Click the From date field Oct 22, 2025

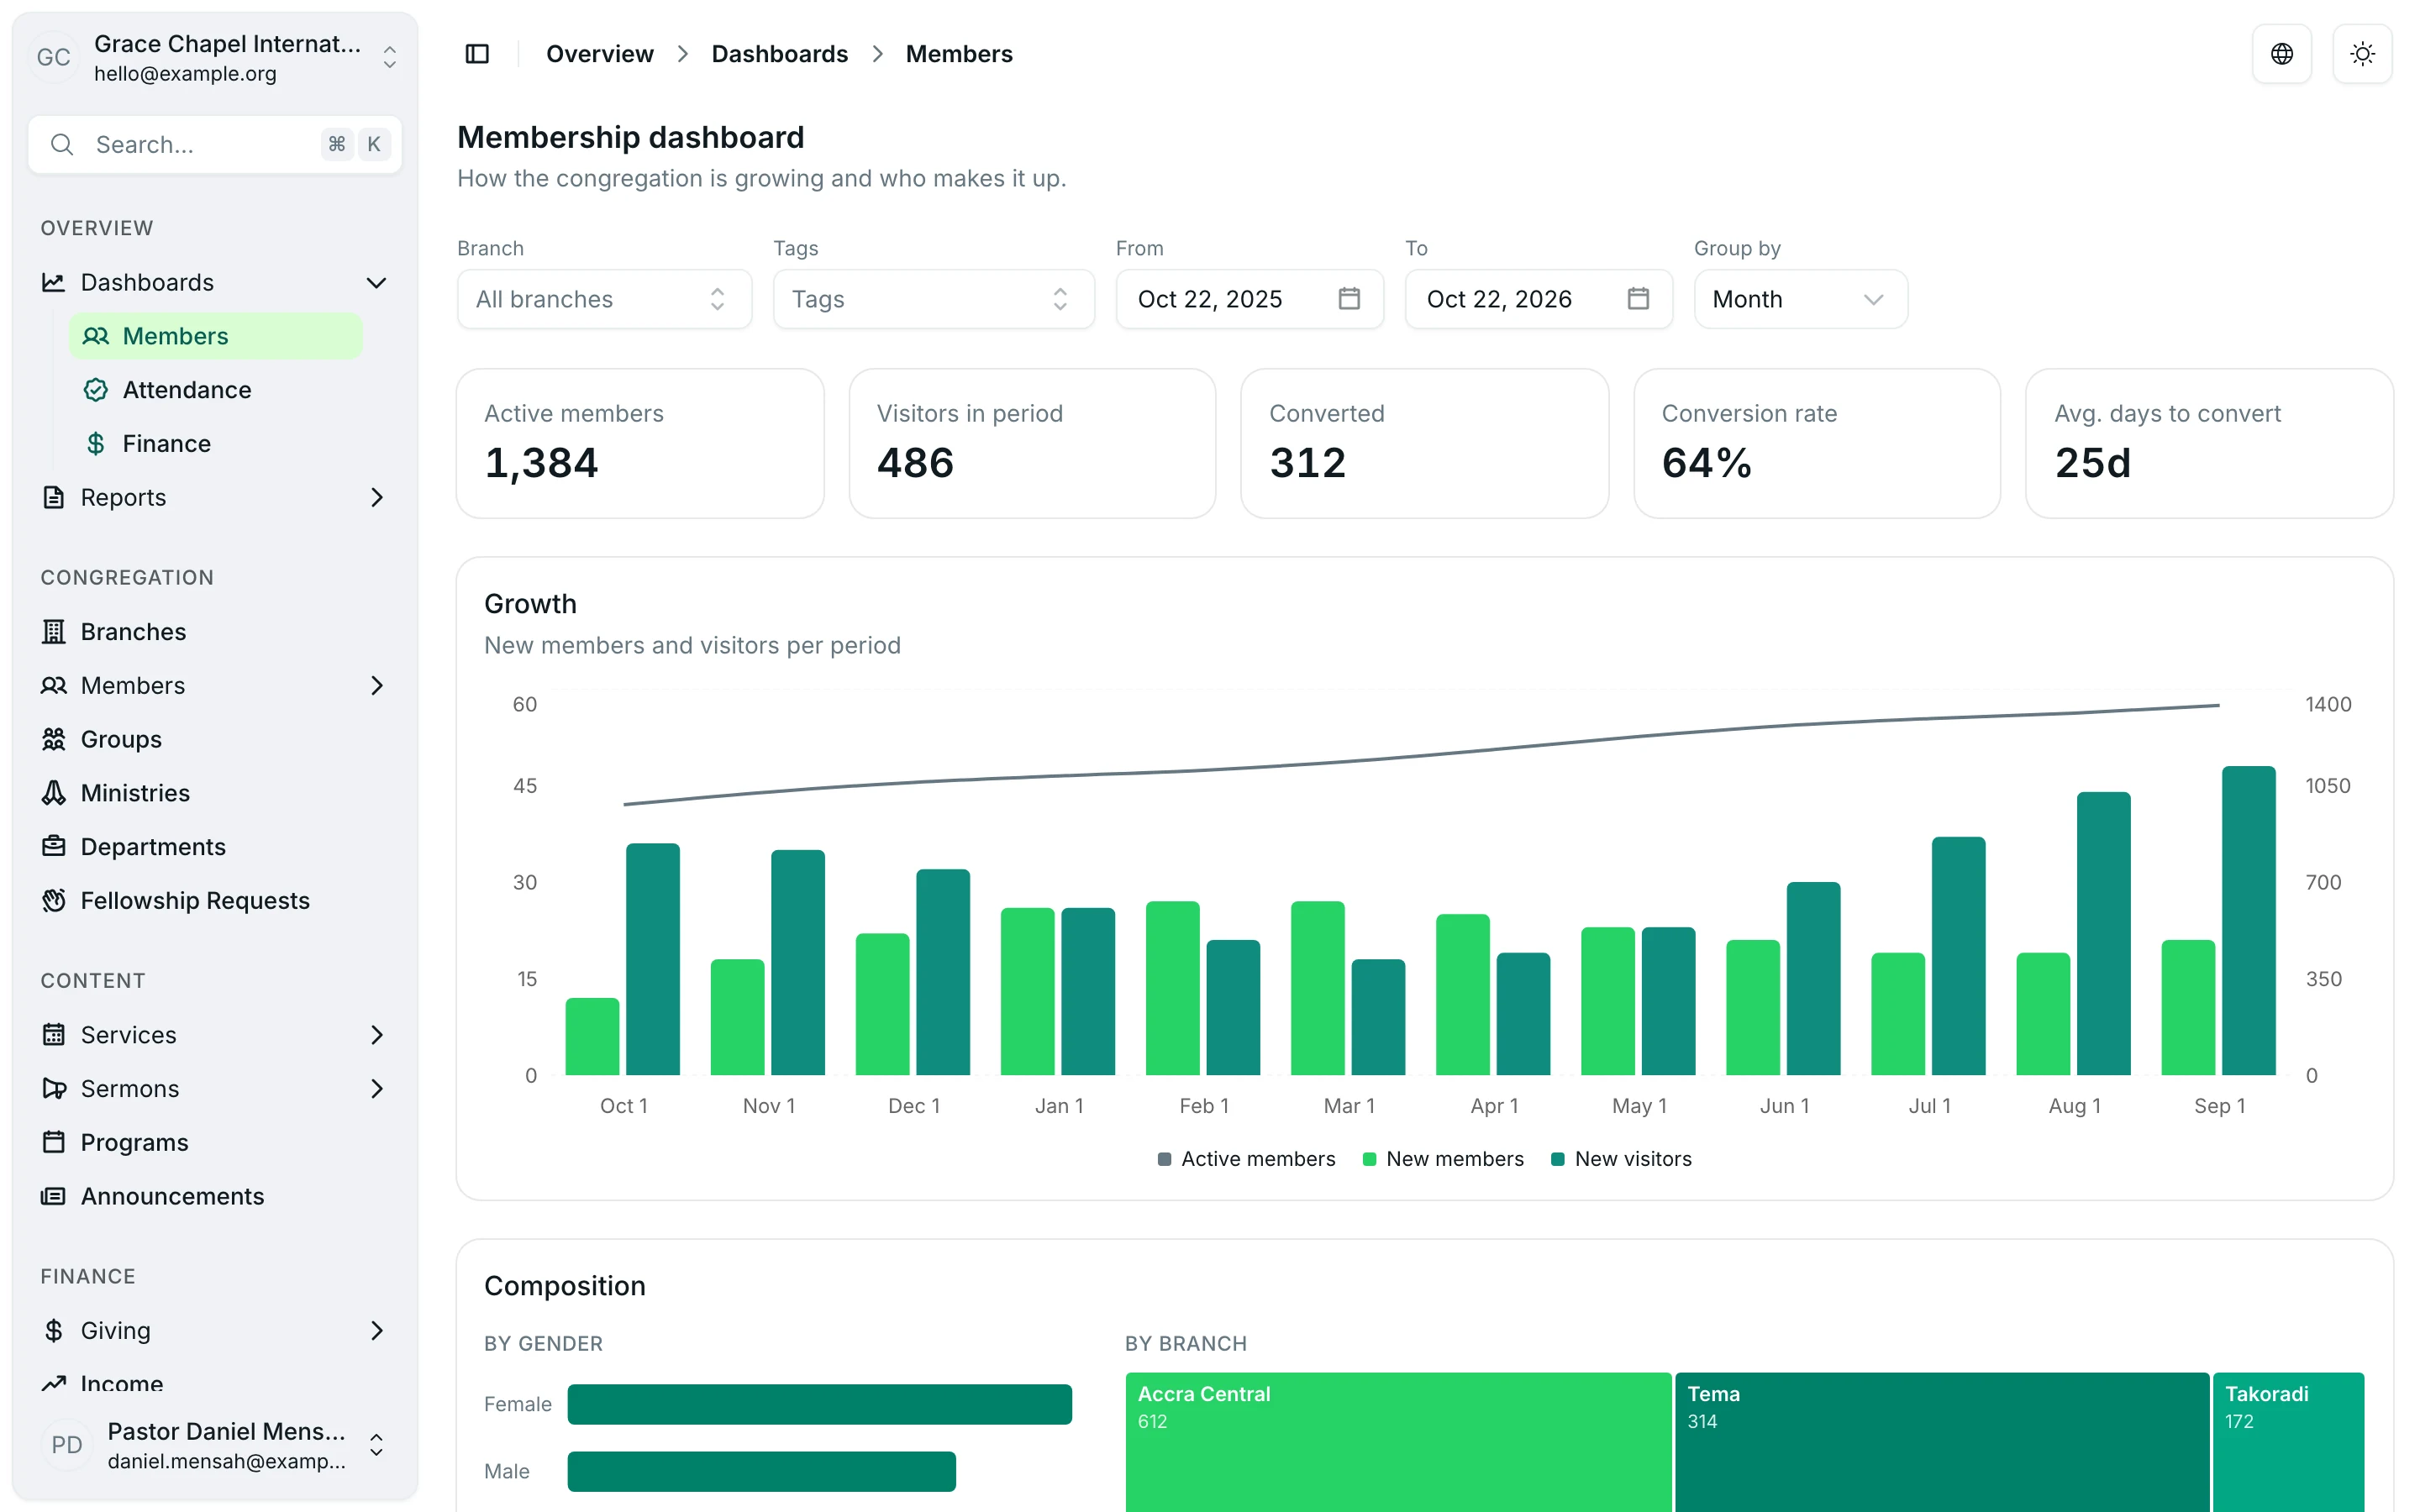click(1249, 299)
